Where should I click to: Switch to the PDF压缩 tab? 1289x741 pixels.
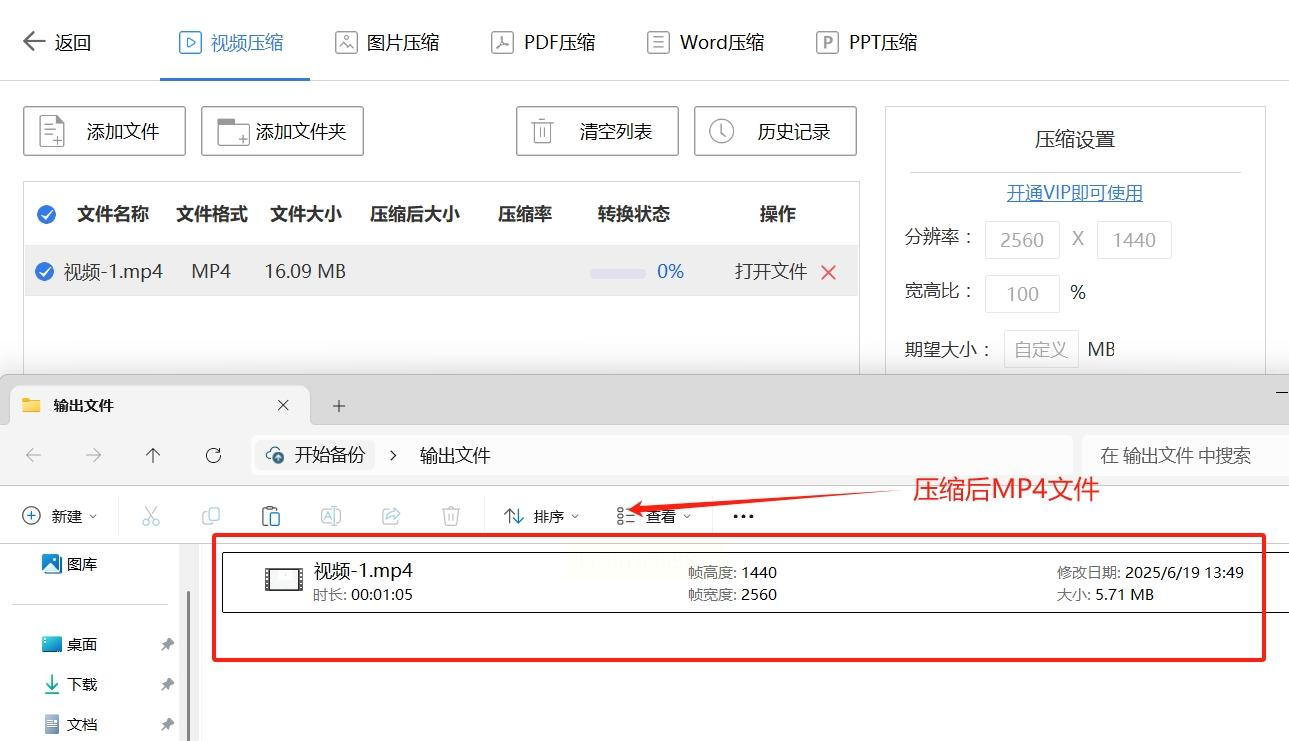(543, 42)
